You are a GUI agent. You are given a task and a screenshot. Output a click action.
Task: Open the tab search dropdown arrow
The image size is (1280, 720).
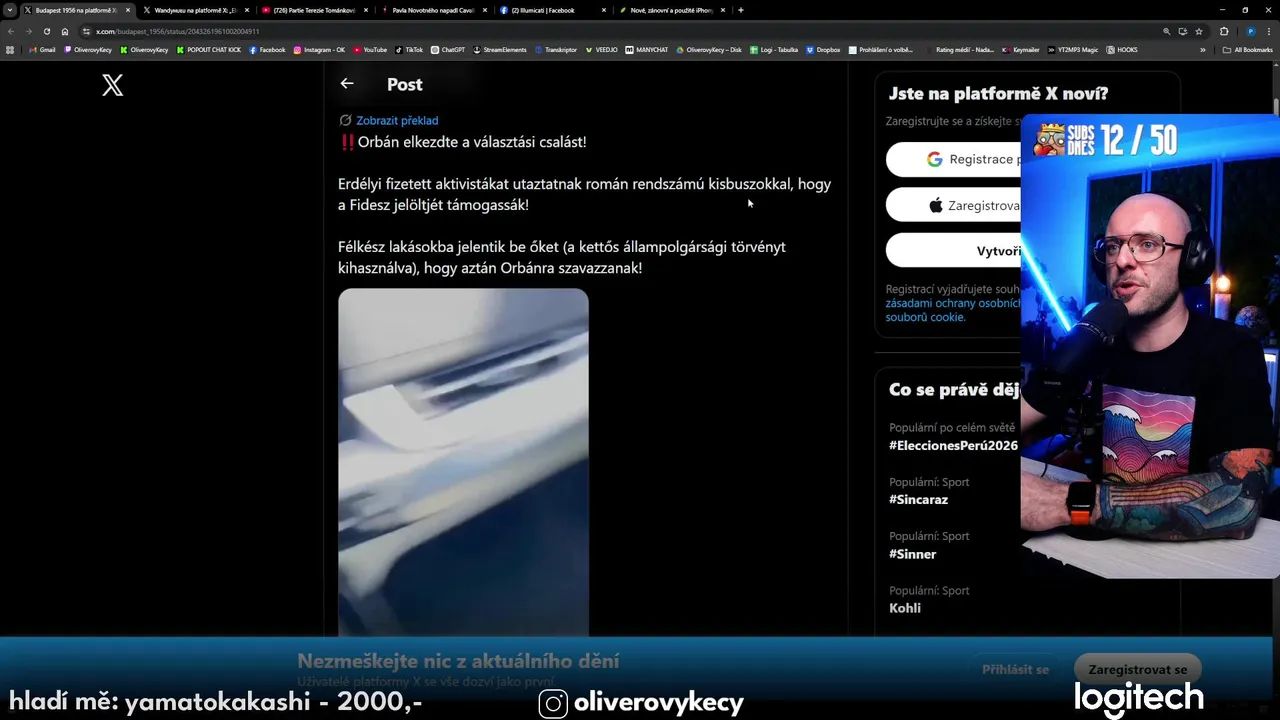point(9,10)
